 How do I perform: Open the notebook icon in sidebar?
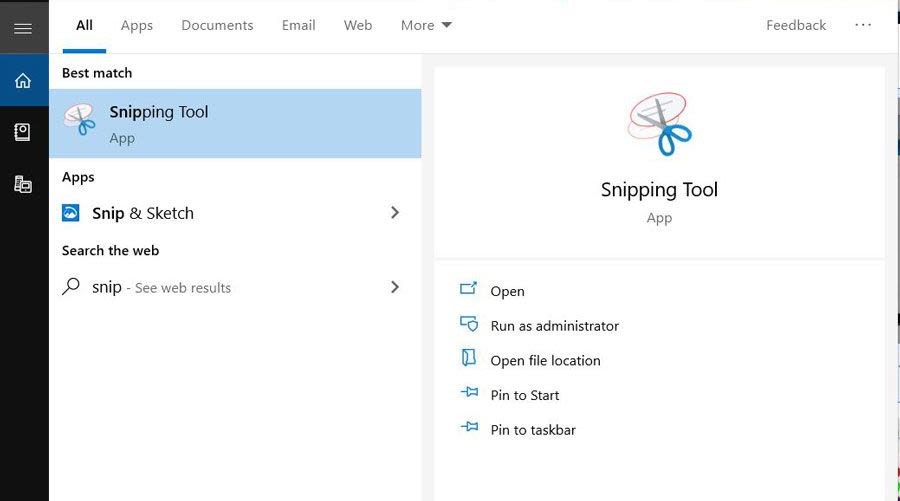point(23,132)
